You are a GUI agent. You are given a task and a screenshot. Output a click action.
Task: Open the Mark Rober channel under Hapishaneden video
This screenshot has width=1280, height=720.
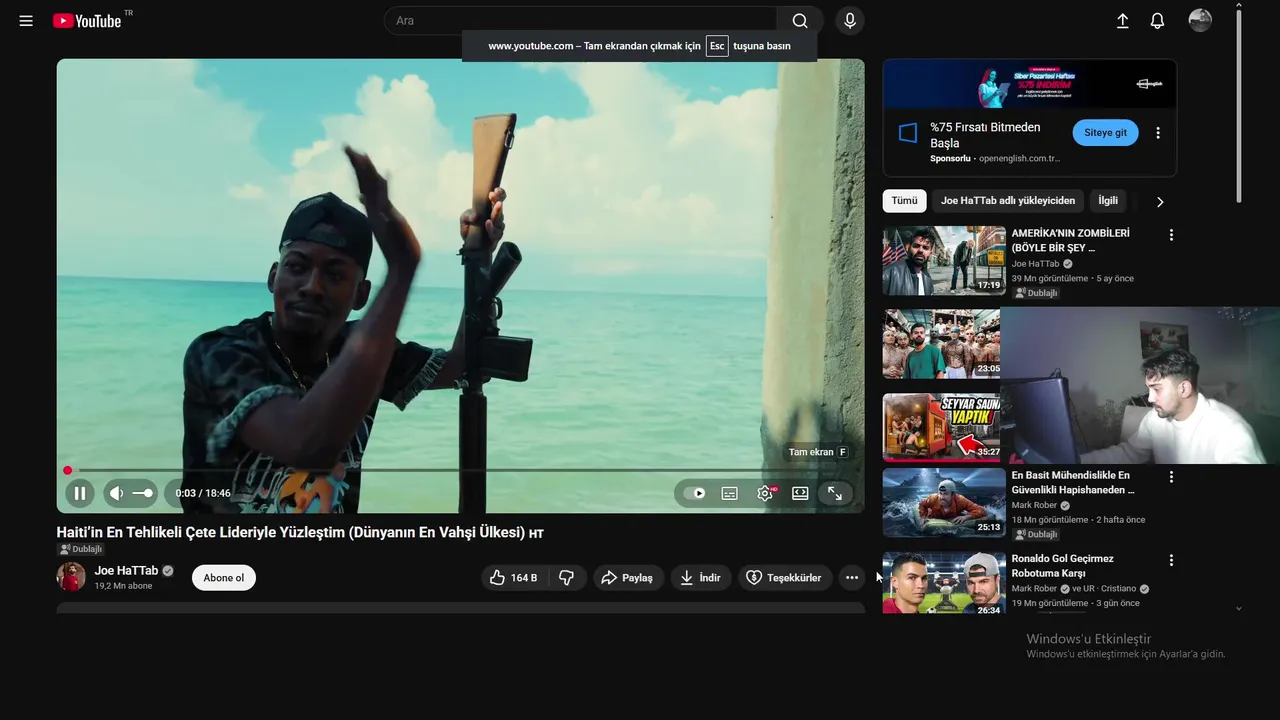point(1034,506)
